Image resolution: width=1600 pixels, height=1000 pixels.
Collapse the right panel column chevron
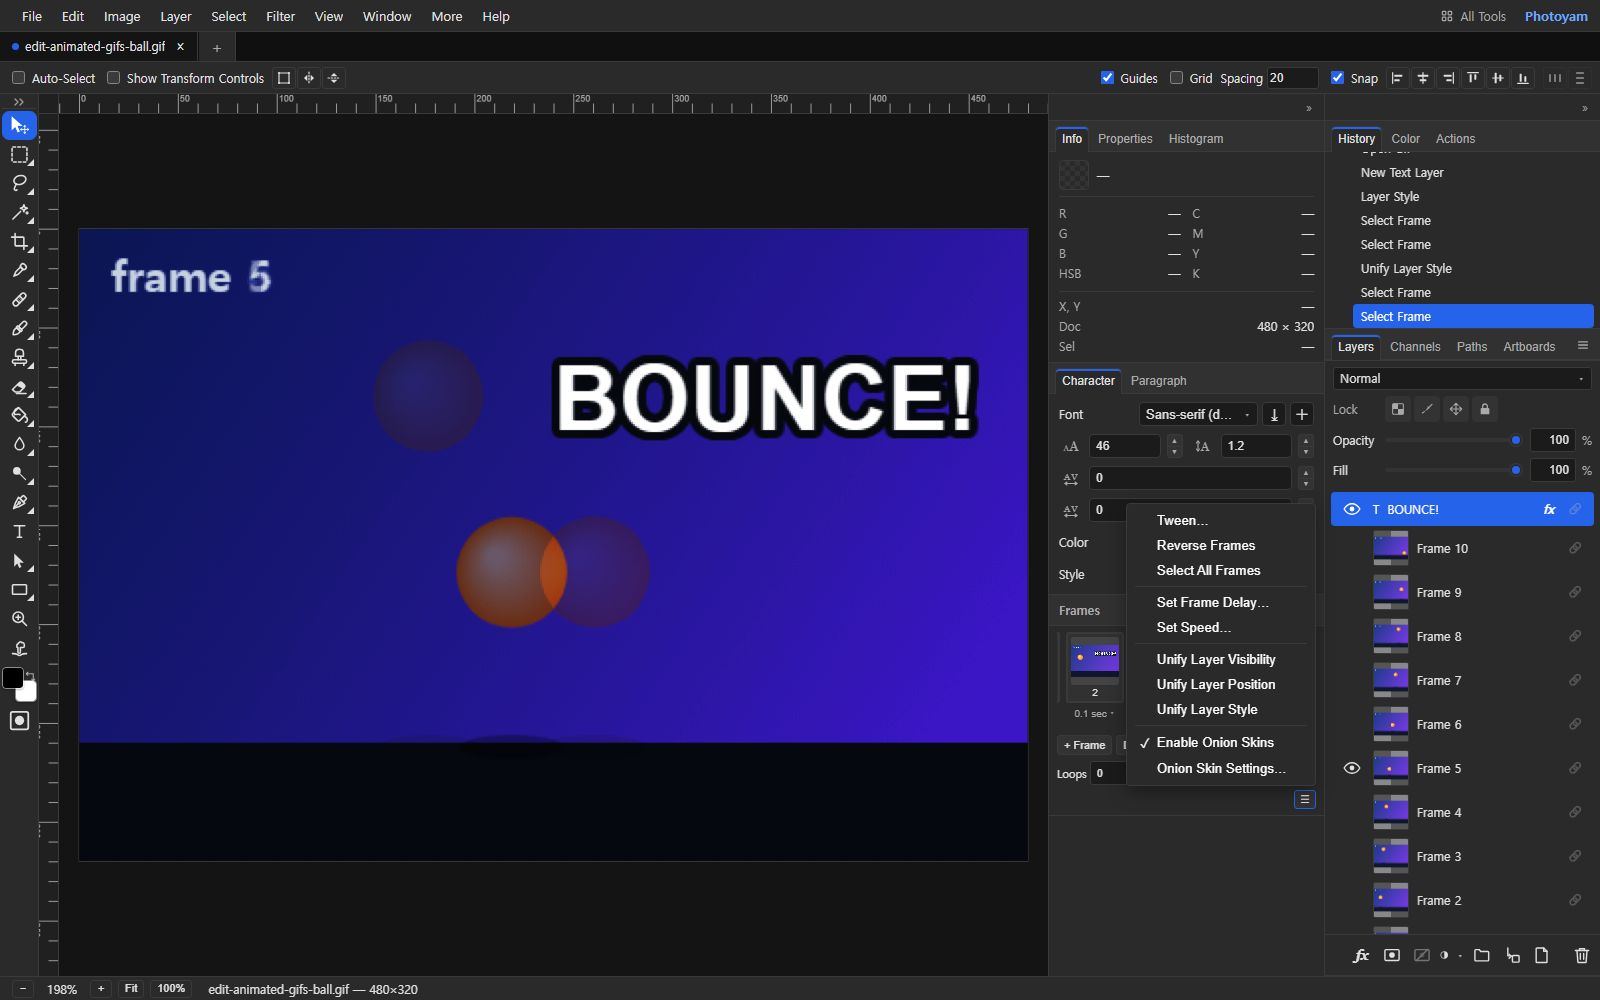coord(1584,108)
